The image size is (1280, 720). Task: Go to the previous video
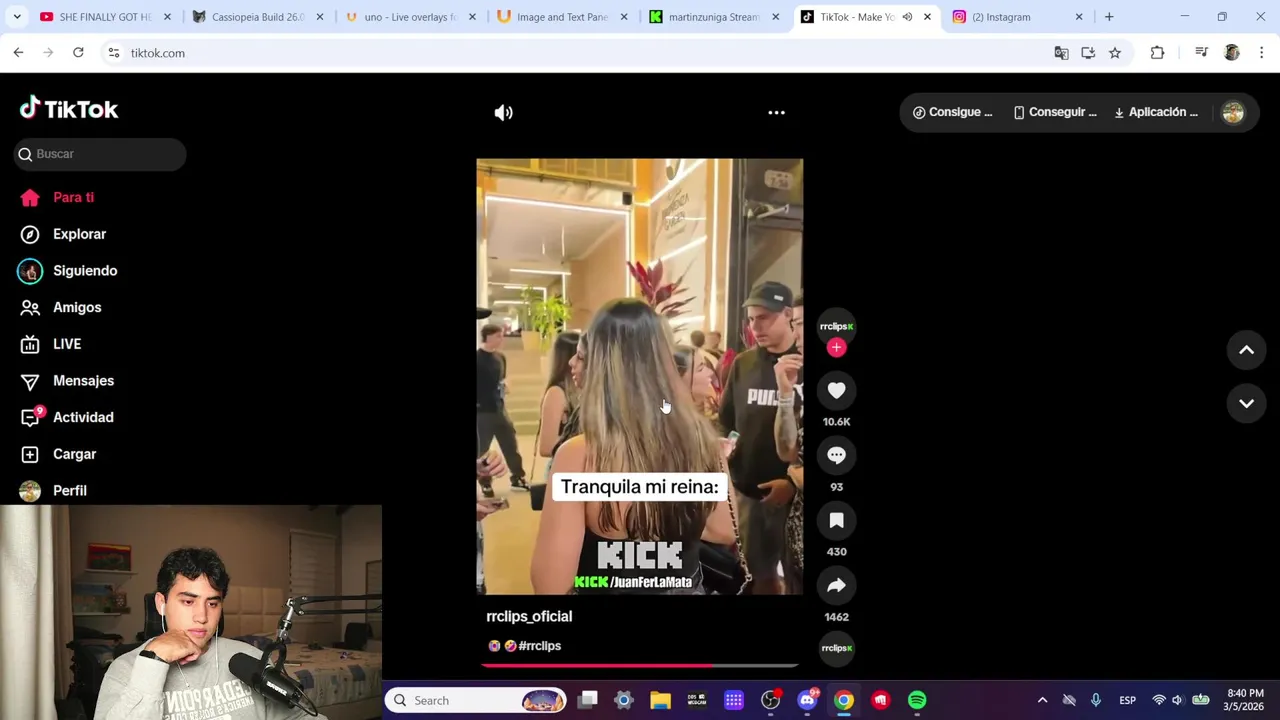click(1246, 350)
